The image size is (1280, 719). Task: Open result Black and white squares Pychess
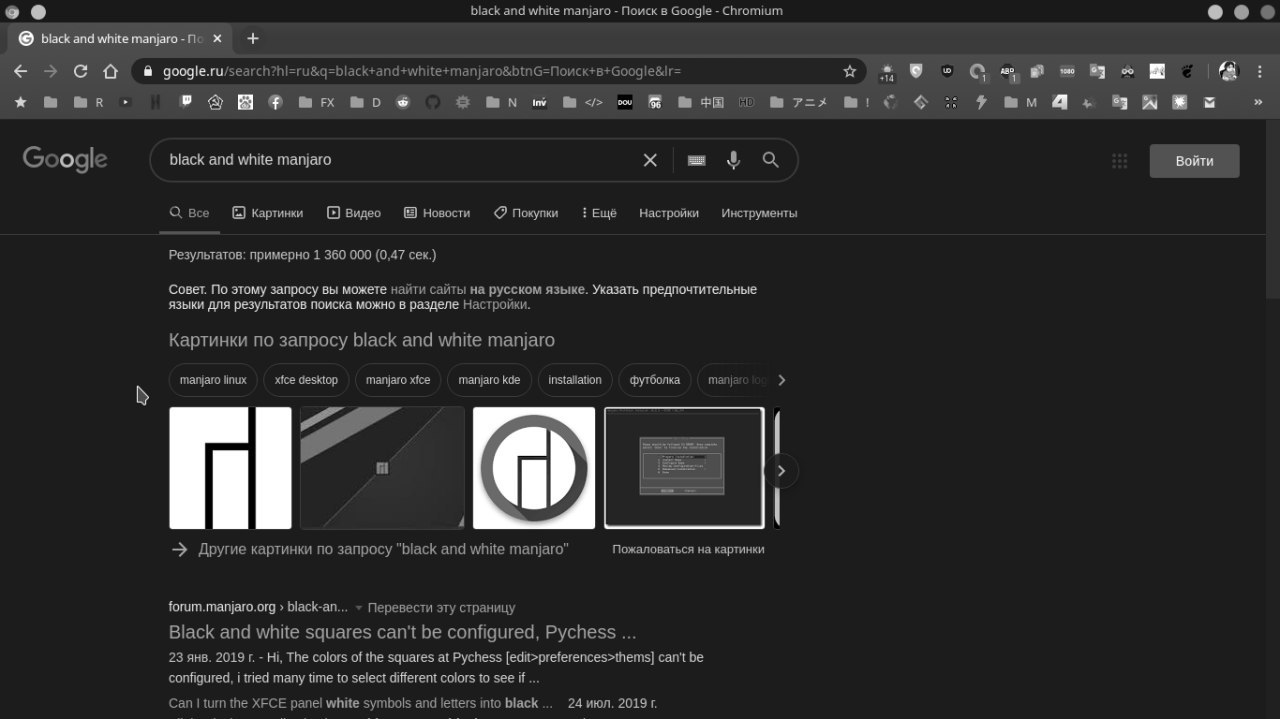coord(402,632)
